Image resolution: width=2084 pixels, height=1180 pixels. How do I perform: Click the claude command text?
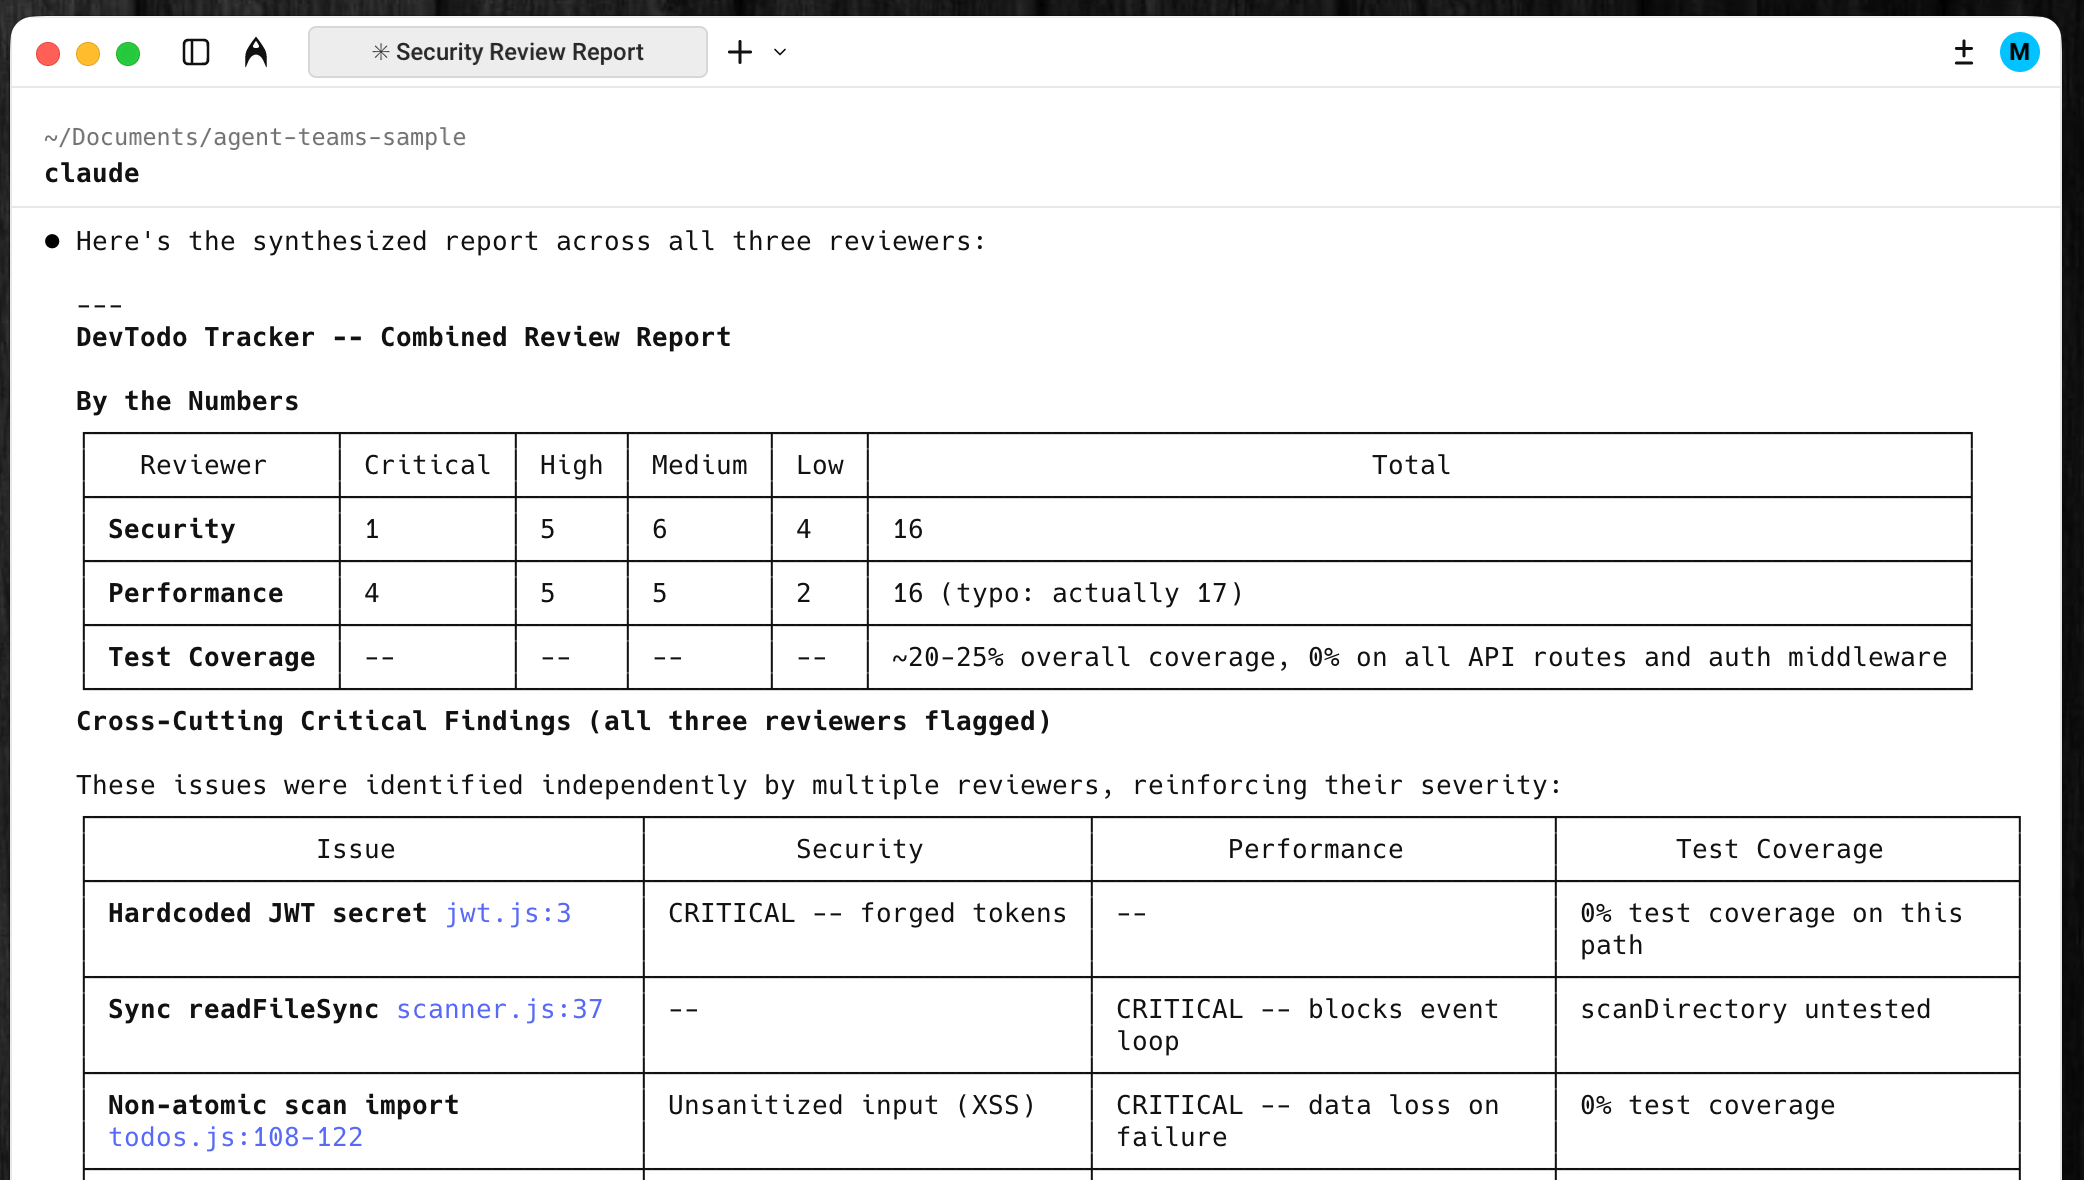pos(91,172)
